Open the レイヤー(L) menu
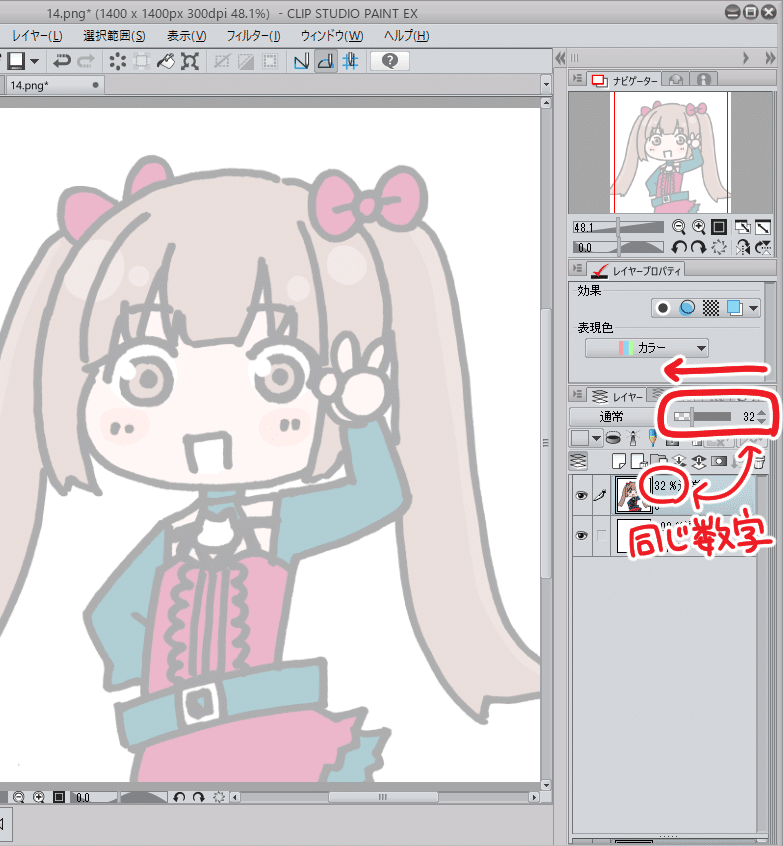 (x=37, y=36)
